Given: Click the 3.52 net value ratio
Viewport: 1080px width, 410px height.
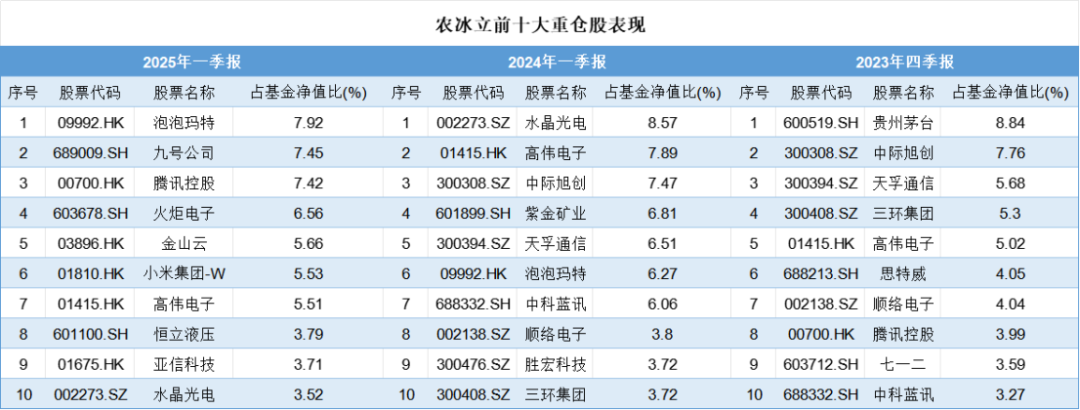Looking at the screenshot, I should [x=308, y=395].
